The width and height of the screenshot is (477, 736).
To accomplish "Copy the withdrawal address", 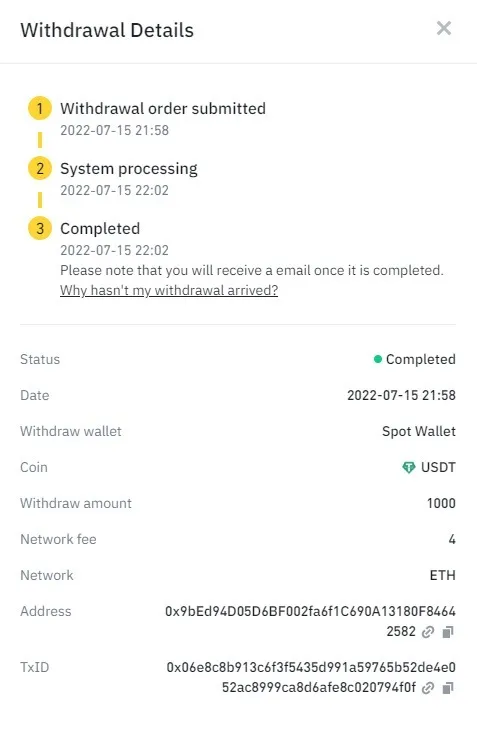I will [448, 632].
